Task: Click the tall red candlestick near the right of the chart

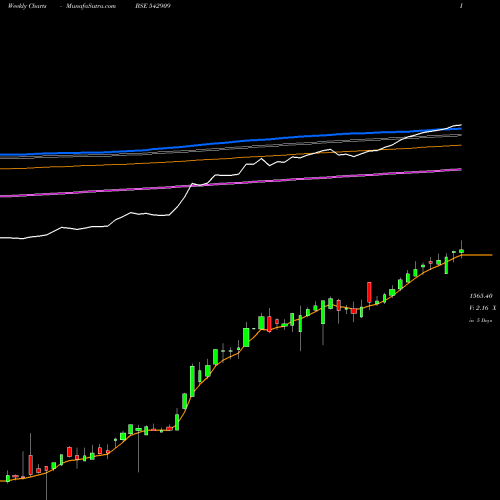Action: pos(369,292)
